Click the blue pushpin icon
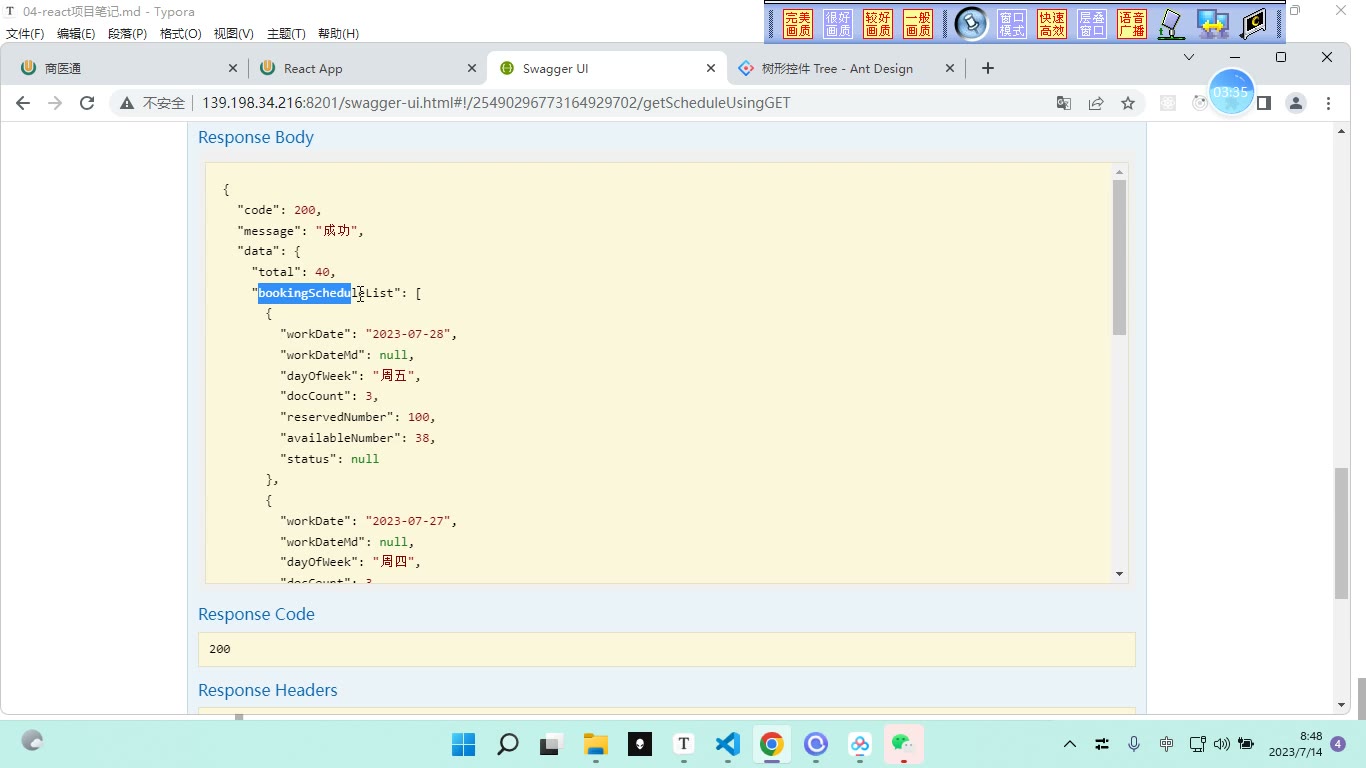Screen dimensions: 1366x768 point(971,24)
